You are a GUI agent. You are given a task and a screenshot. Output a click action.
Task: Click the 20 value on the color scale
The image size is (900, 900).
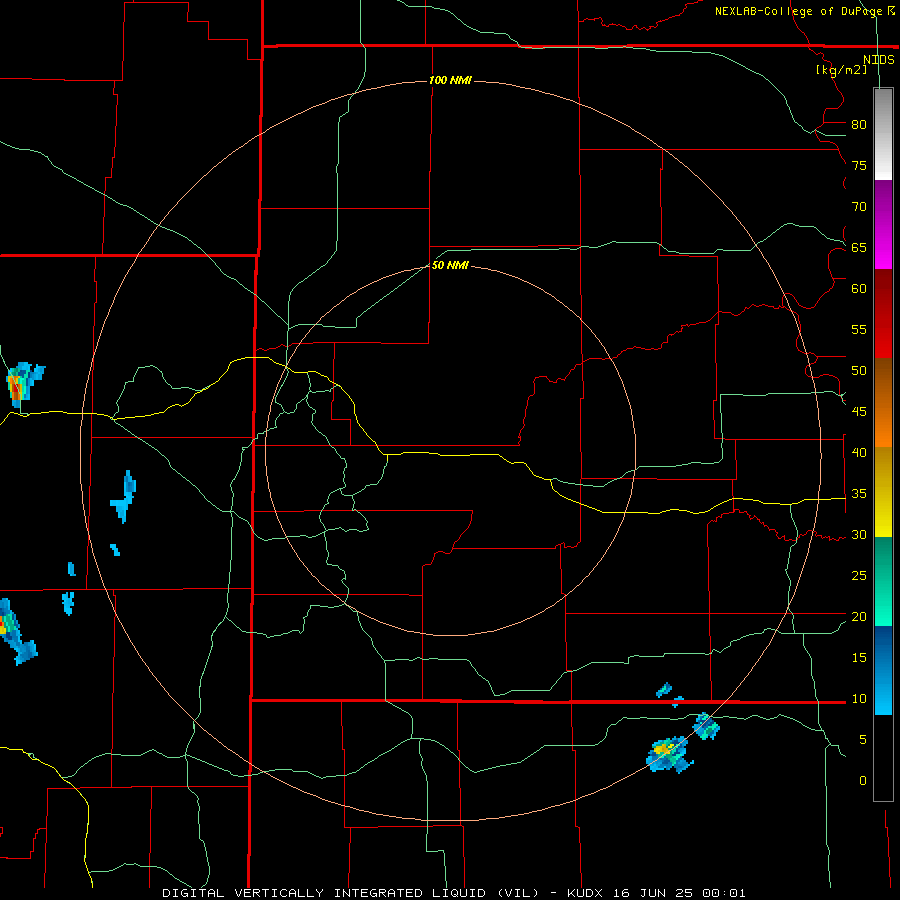(859, 616)
